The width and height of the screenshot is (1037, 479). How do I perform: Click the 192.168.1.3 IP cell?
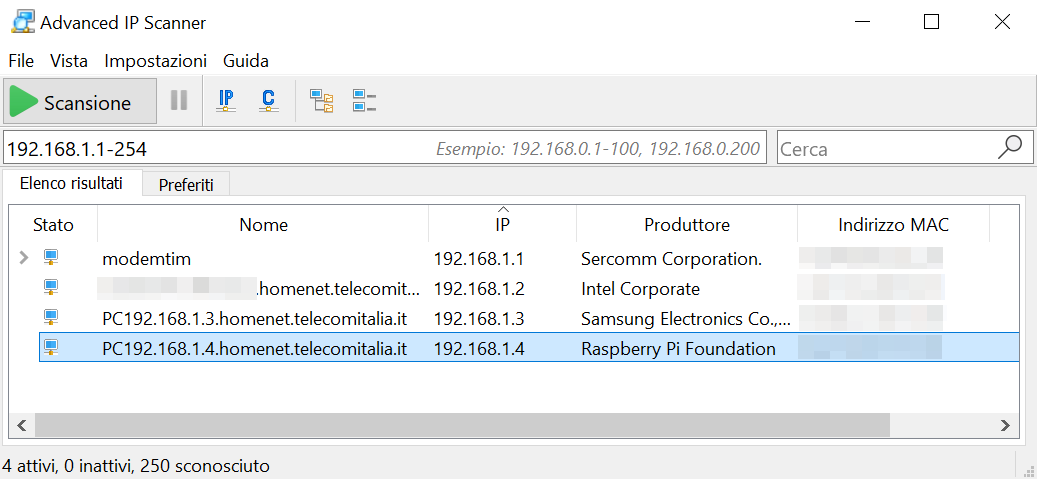click(x=479, y=319)
